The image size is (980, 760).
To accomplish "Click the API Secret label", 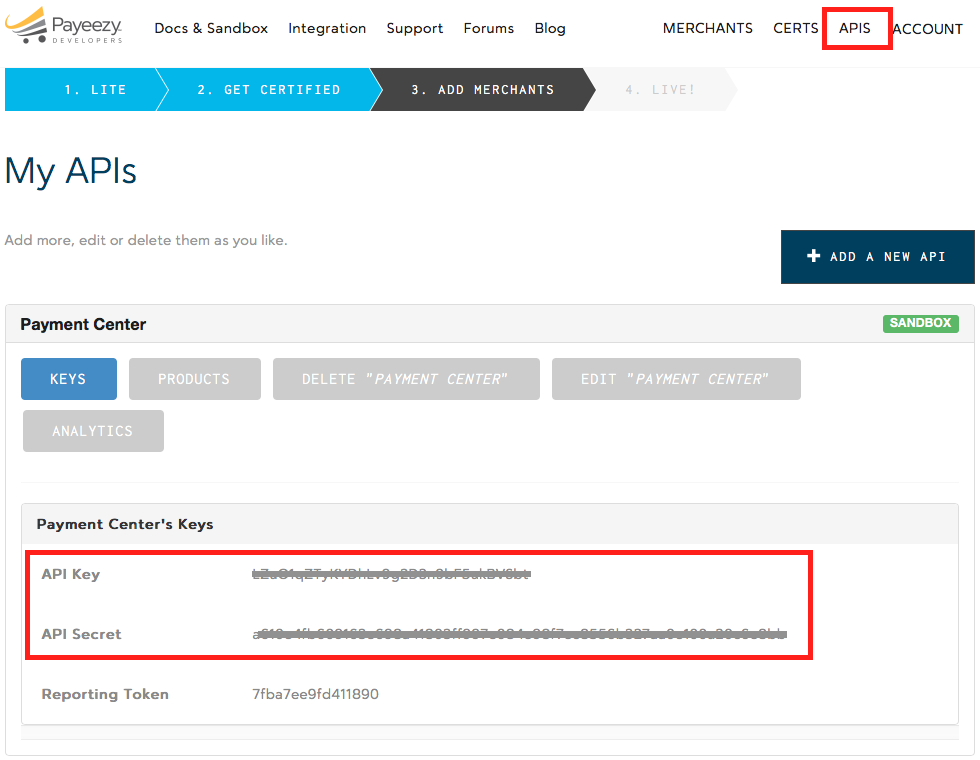I will click(81, 634).
